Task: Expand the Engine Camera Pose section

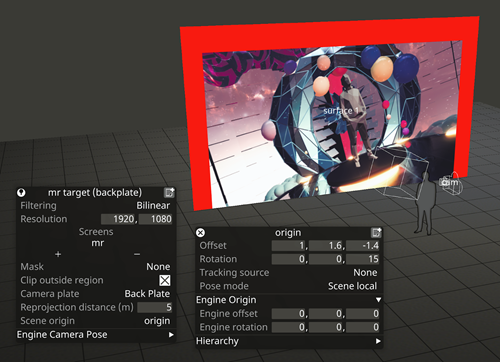Action: click(x=95, y=335)
